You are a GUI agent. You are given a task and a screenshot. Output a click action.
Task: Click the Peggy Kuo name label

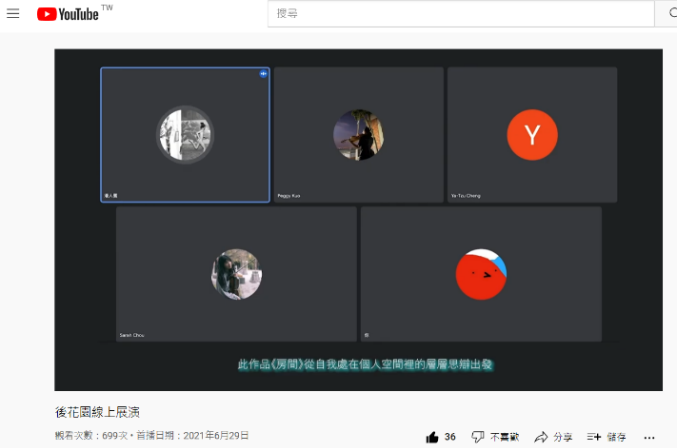[288, 196]
